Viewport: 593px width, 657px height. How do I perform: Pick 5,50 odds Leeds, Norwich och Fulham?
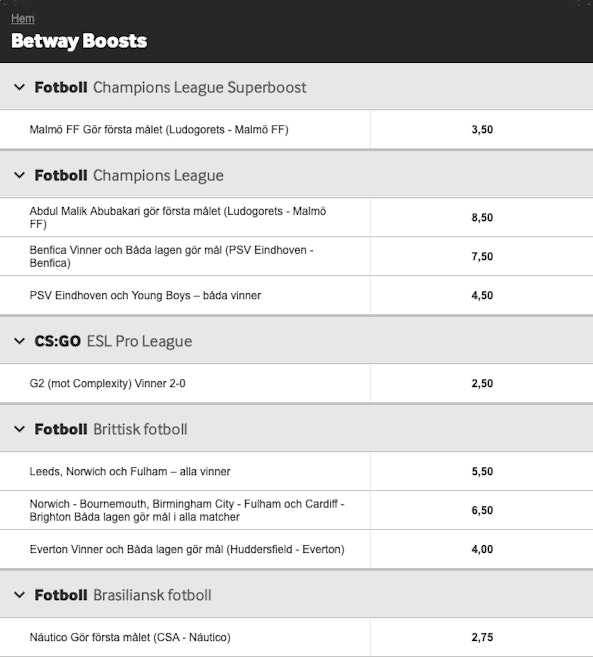[x=482, y=471]
